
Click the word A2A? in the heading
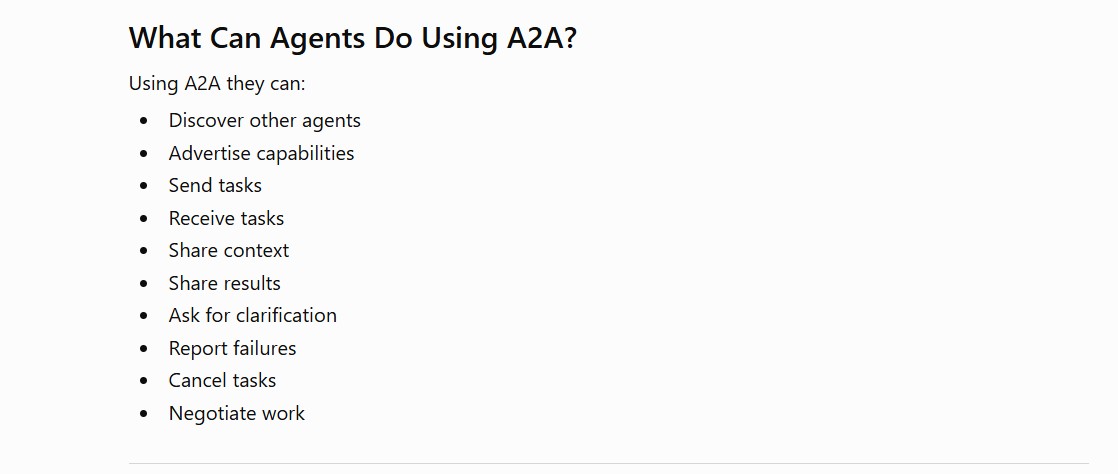(541, 38)
